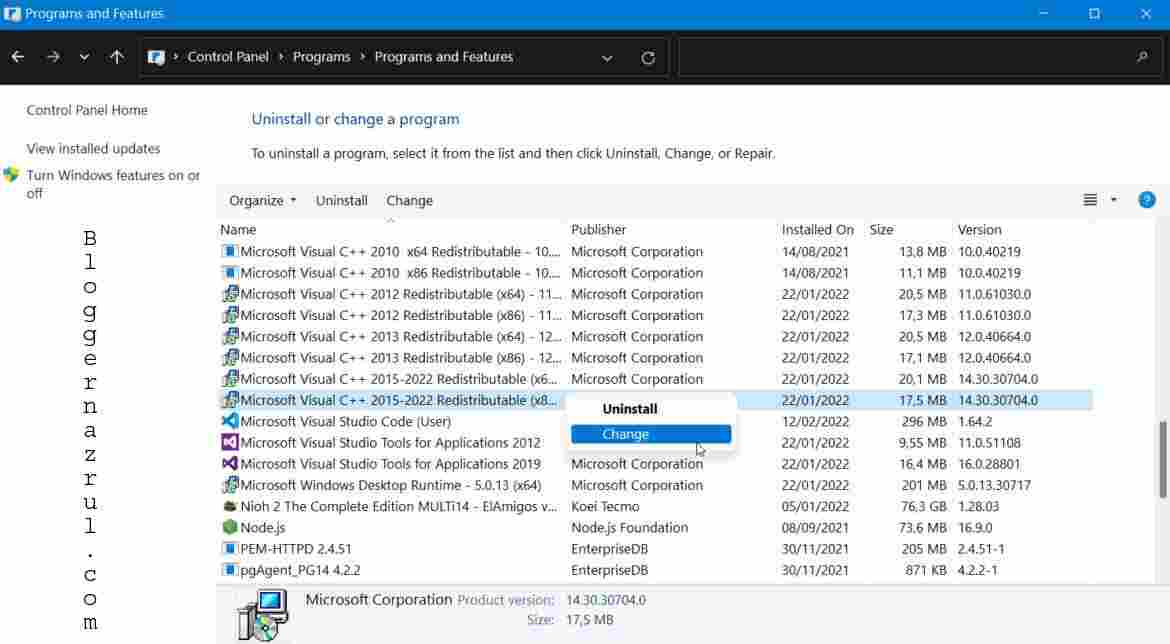Image resolution: width=1170 pixels, height=644 pixels.
Task: Click Uninstall in the toolbar
Action: [341, 200]
